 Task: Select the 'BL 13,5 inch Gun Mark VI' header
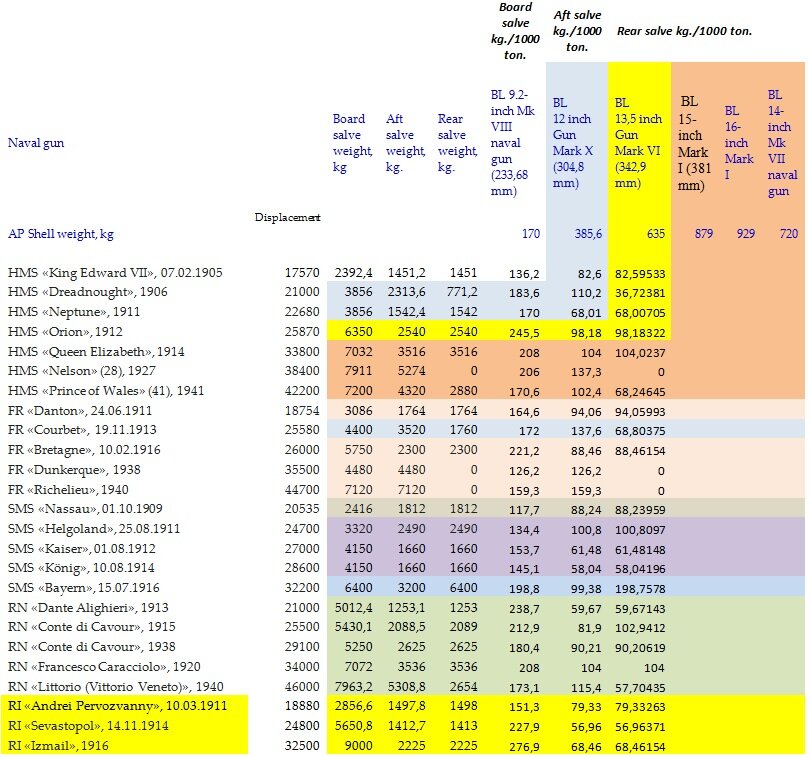(x=638, y=143)
